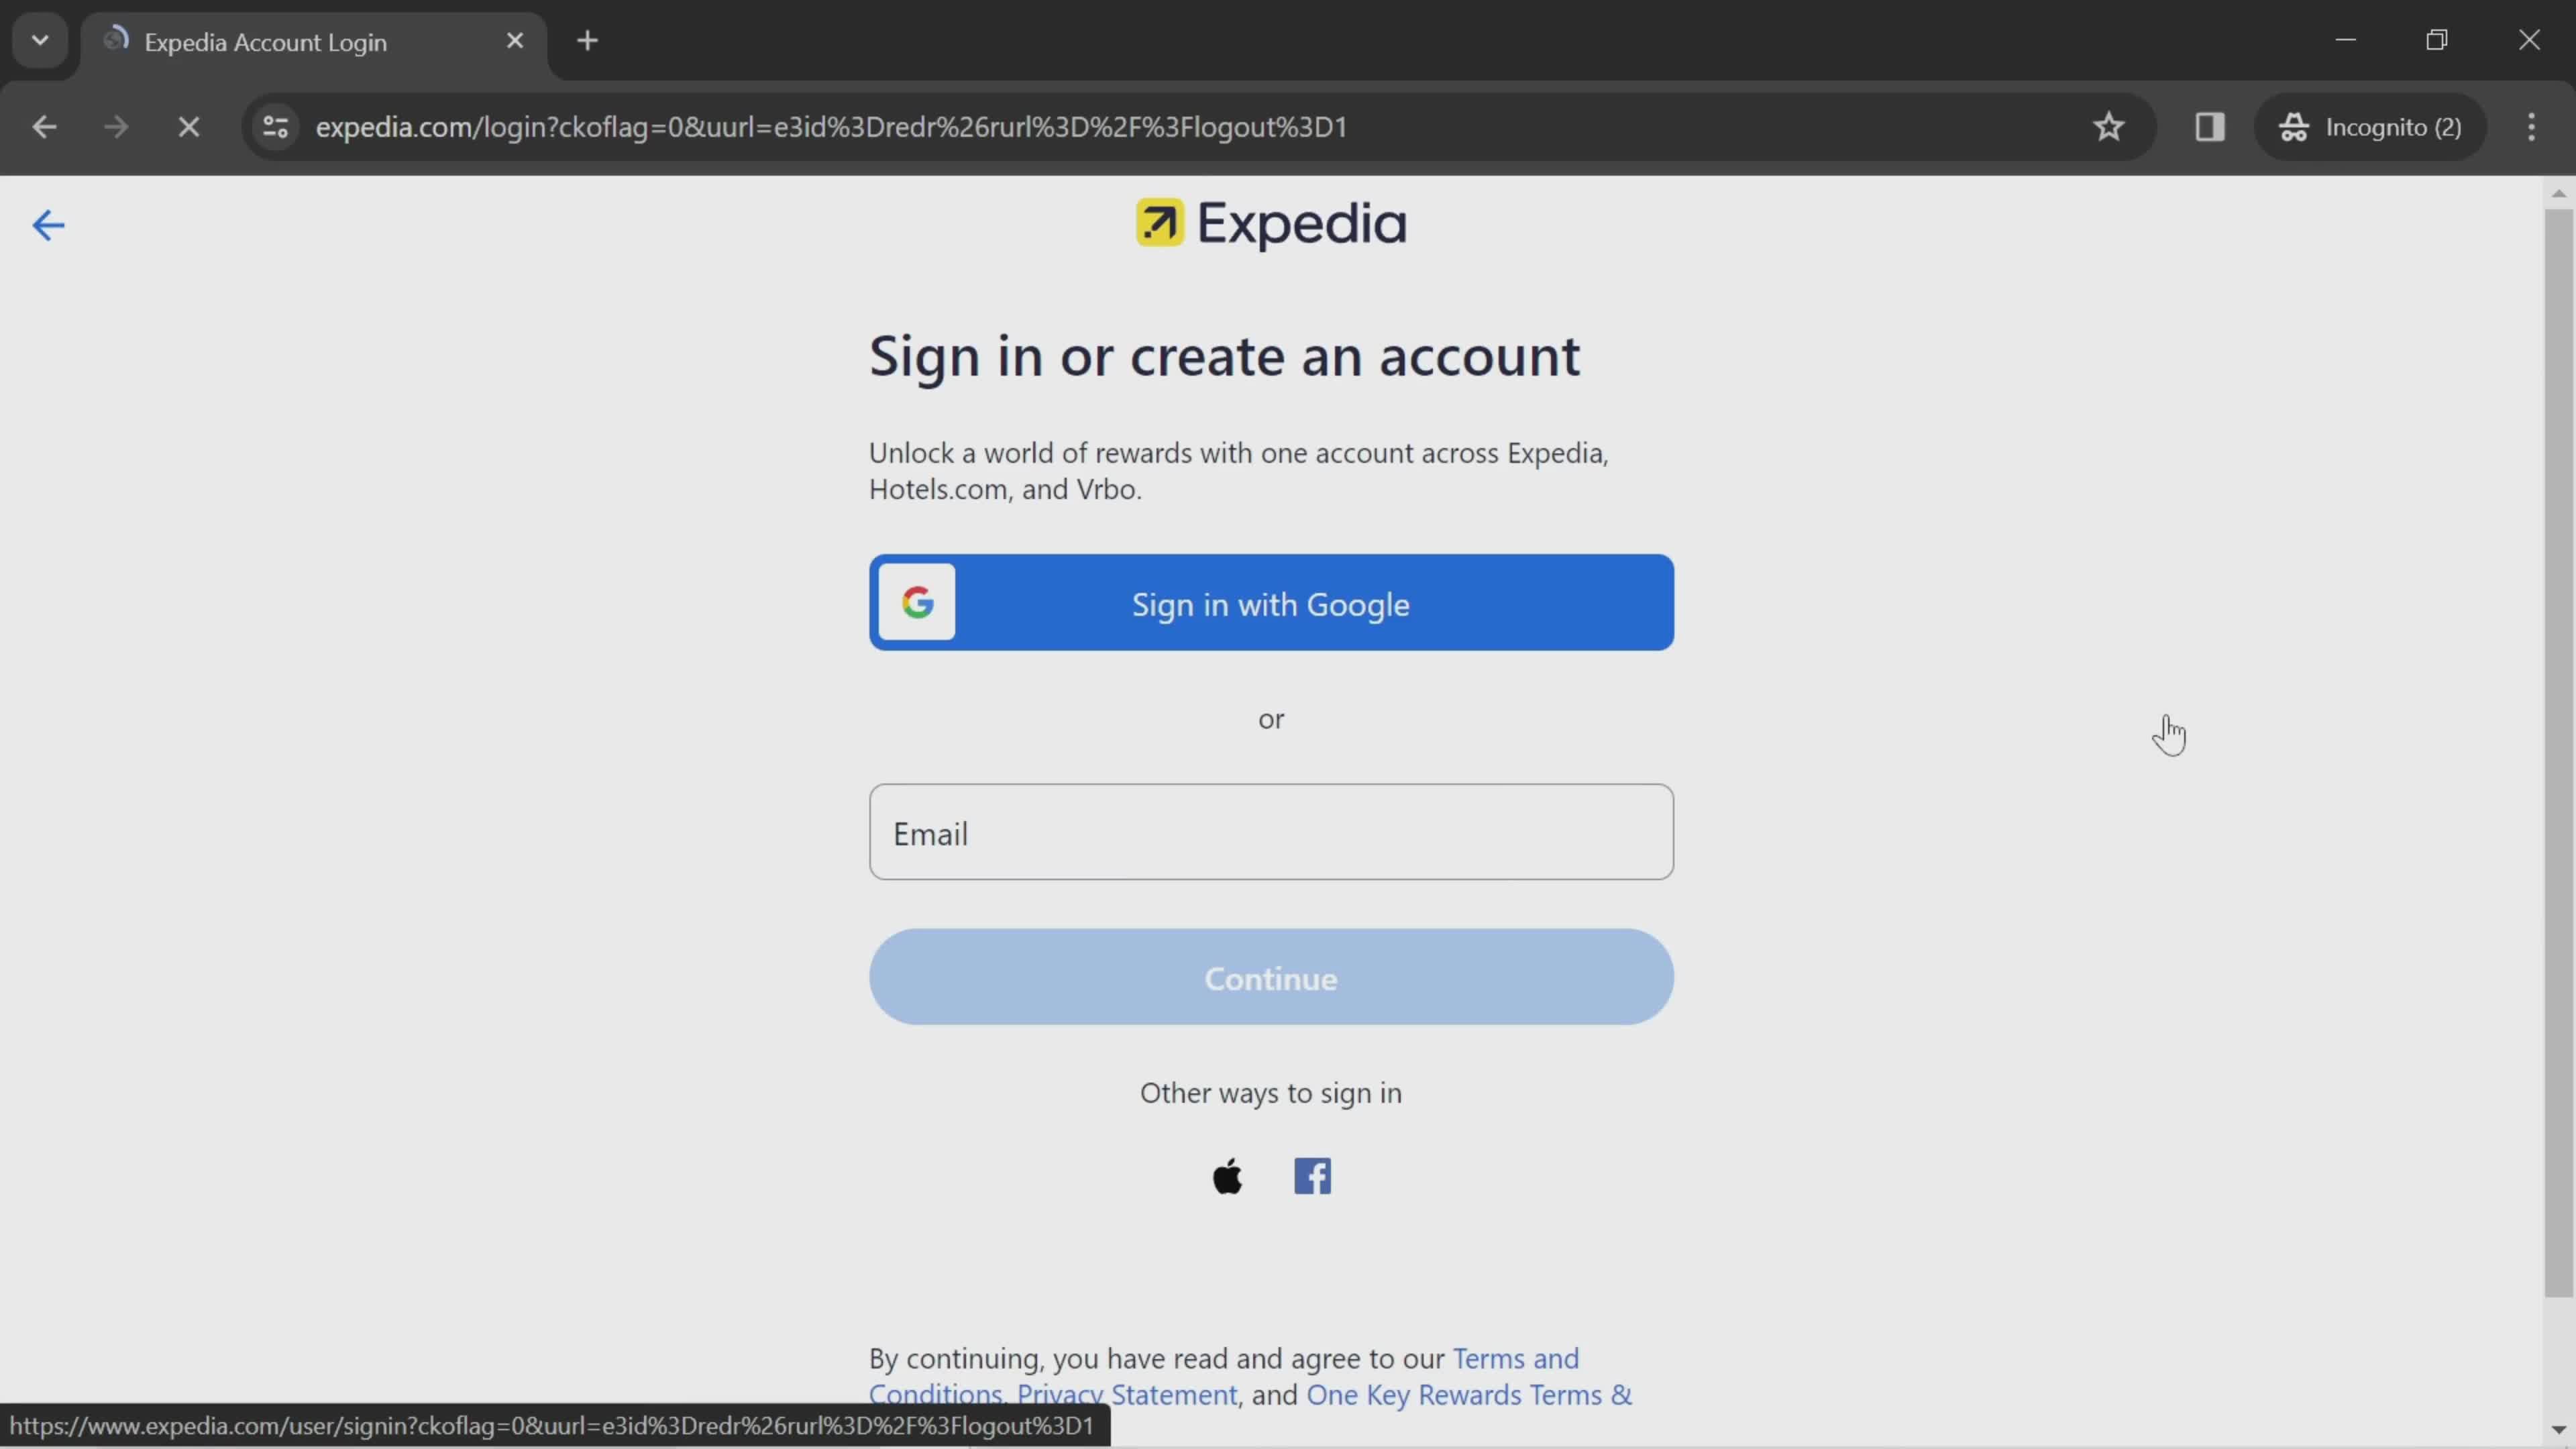This screenshot has height=1449, width=2576.
Task: Open the Privacy Statement link
Action: 1127,1395
